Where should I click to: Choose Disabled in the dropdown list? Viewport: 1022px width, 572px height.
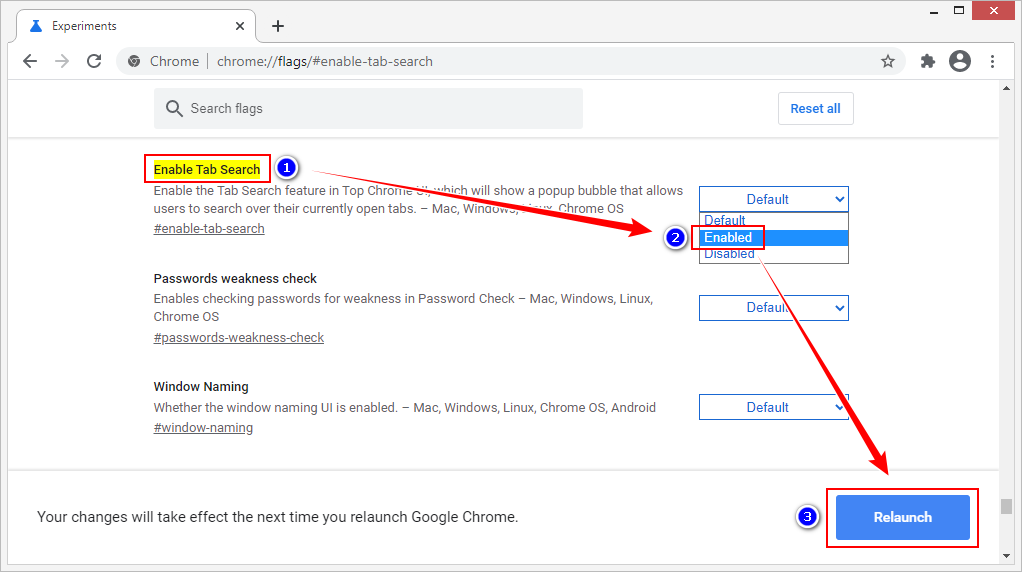774,254
